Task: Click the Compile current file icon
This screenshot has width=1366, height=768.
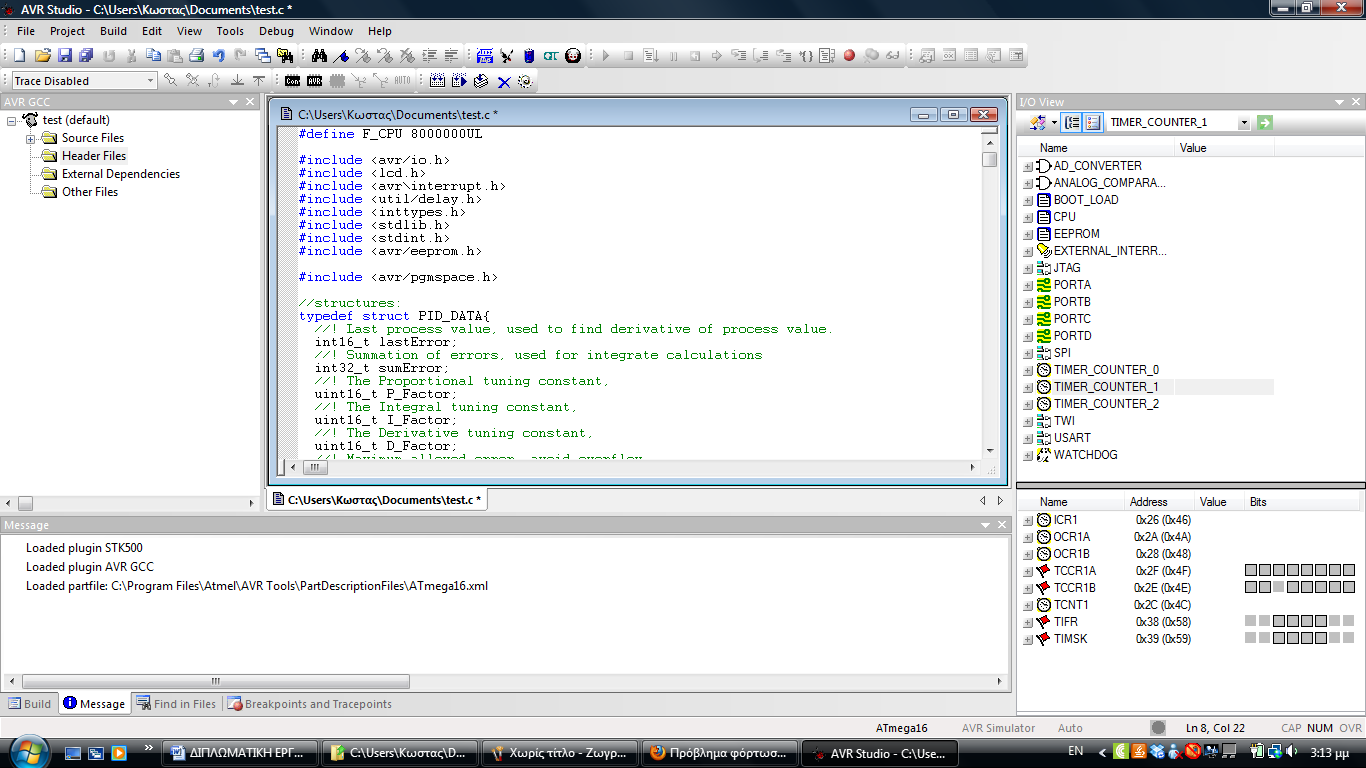Action: 481,81
